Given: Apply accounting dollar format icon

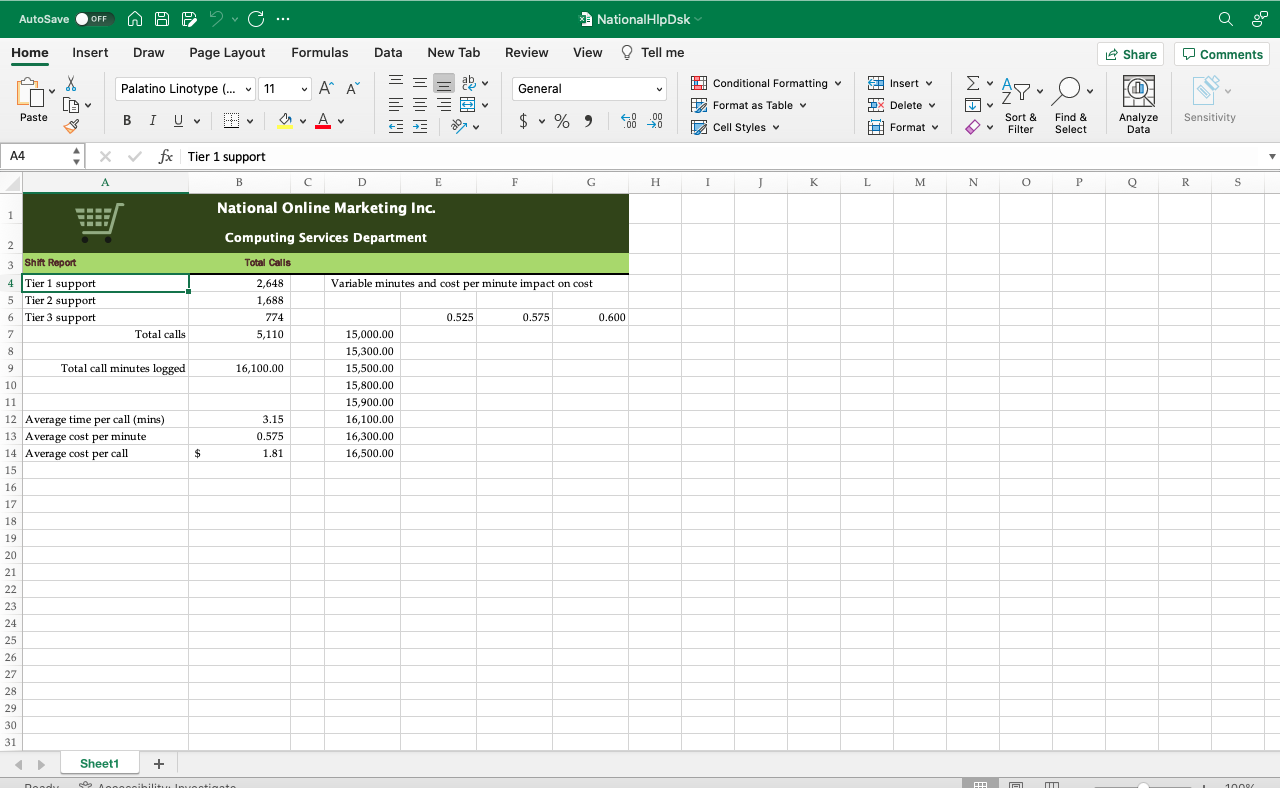Looking at the screenshot, I should pos(524,121).
